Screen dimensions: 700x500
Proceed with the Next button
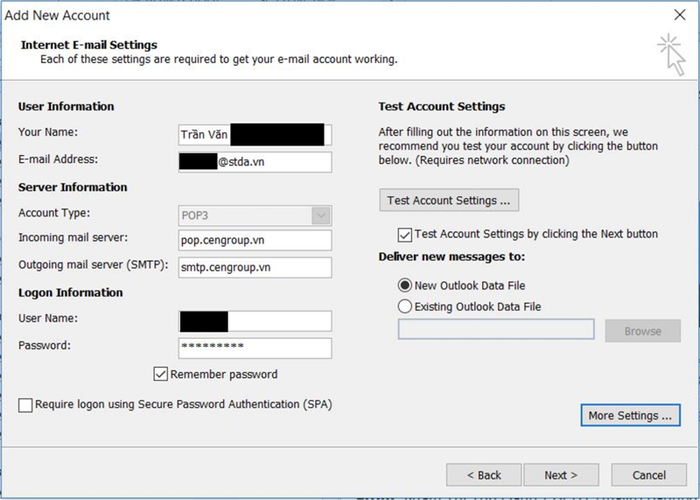coord(561,475)
